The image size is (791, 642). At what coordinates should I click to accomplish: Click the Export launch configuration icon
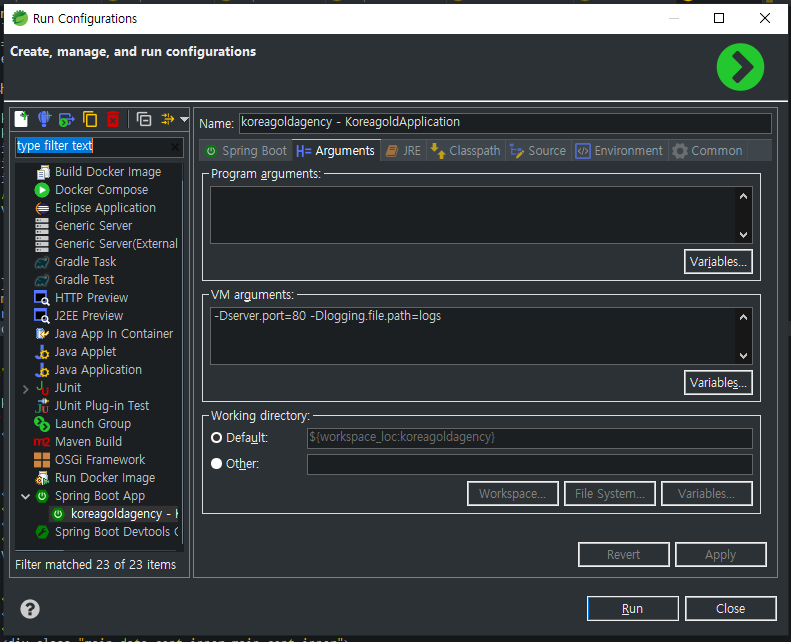[x=67, y=119]
